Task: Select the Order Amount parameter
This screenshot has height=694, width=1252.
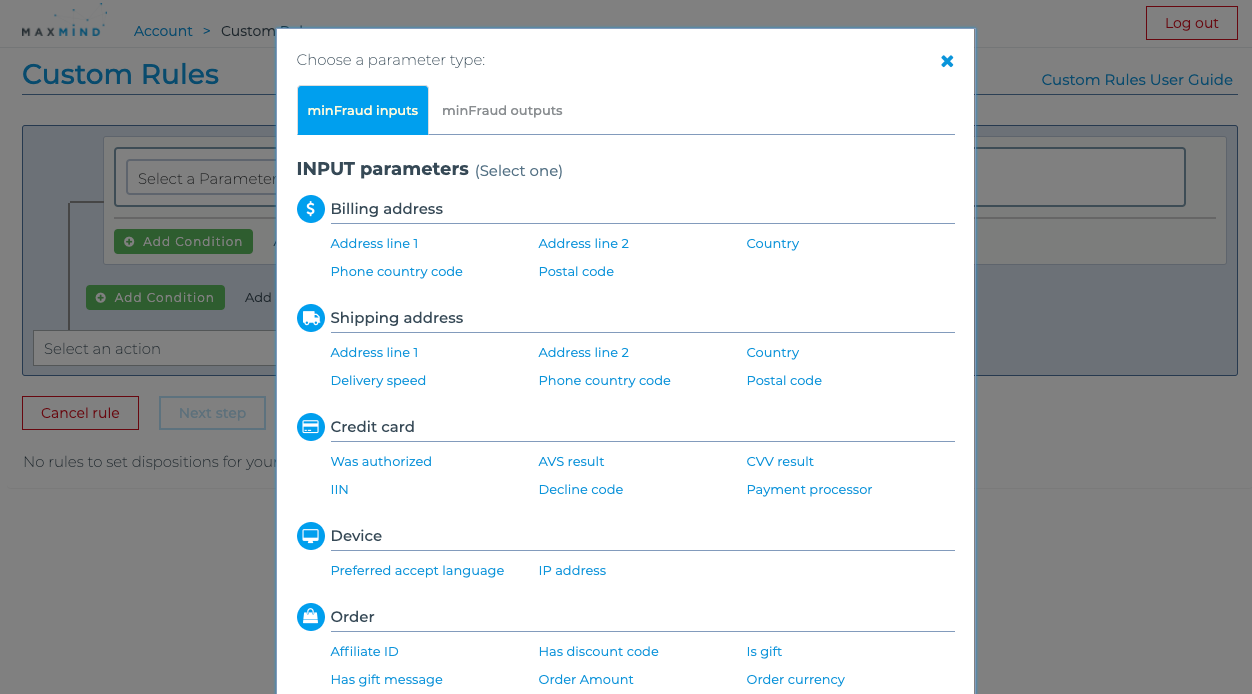Action: [586, 679]
